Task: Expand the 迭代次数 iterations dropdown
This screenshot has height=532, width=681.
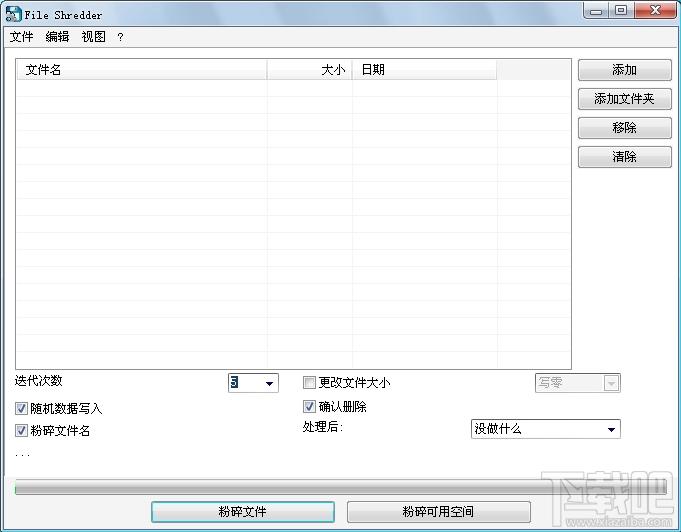Action: (269, 383)
